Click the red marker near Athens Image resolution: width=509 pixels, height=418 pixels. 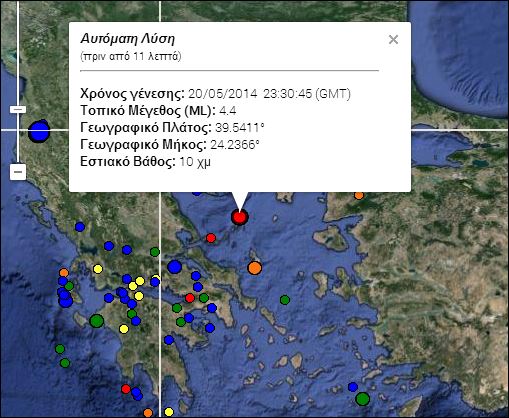(x=190, y=298)
